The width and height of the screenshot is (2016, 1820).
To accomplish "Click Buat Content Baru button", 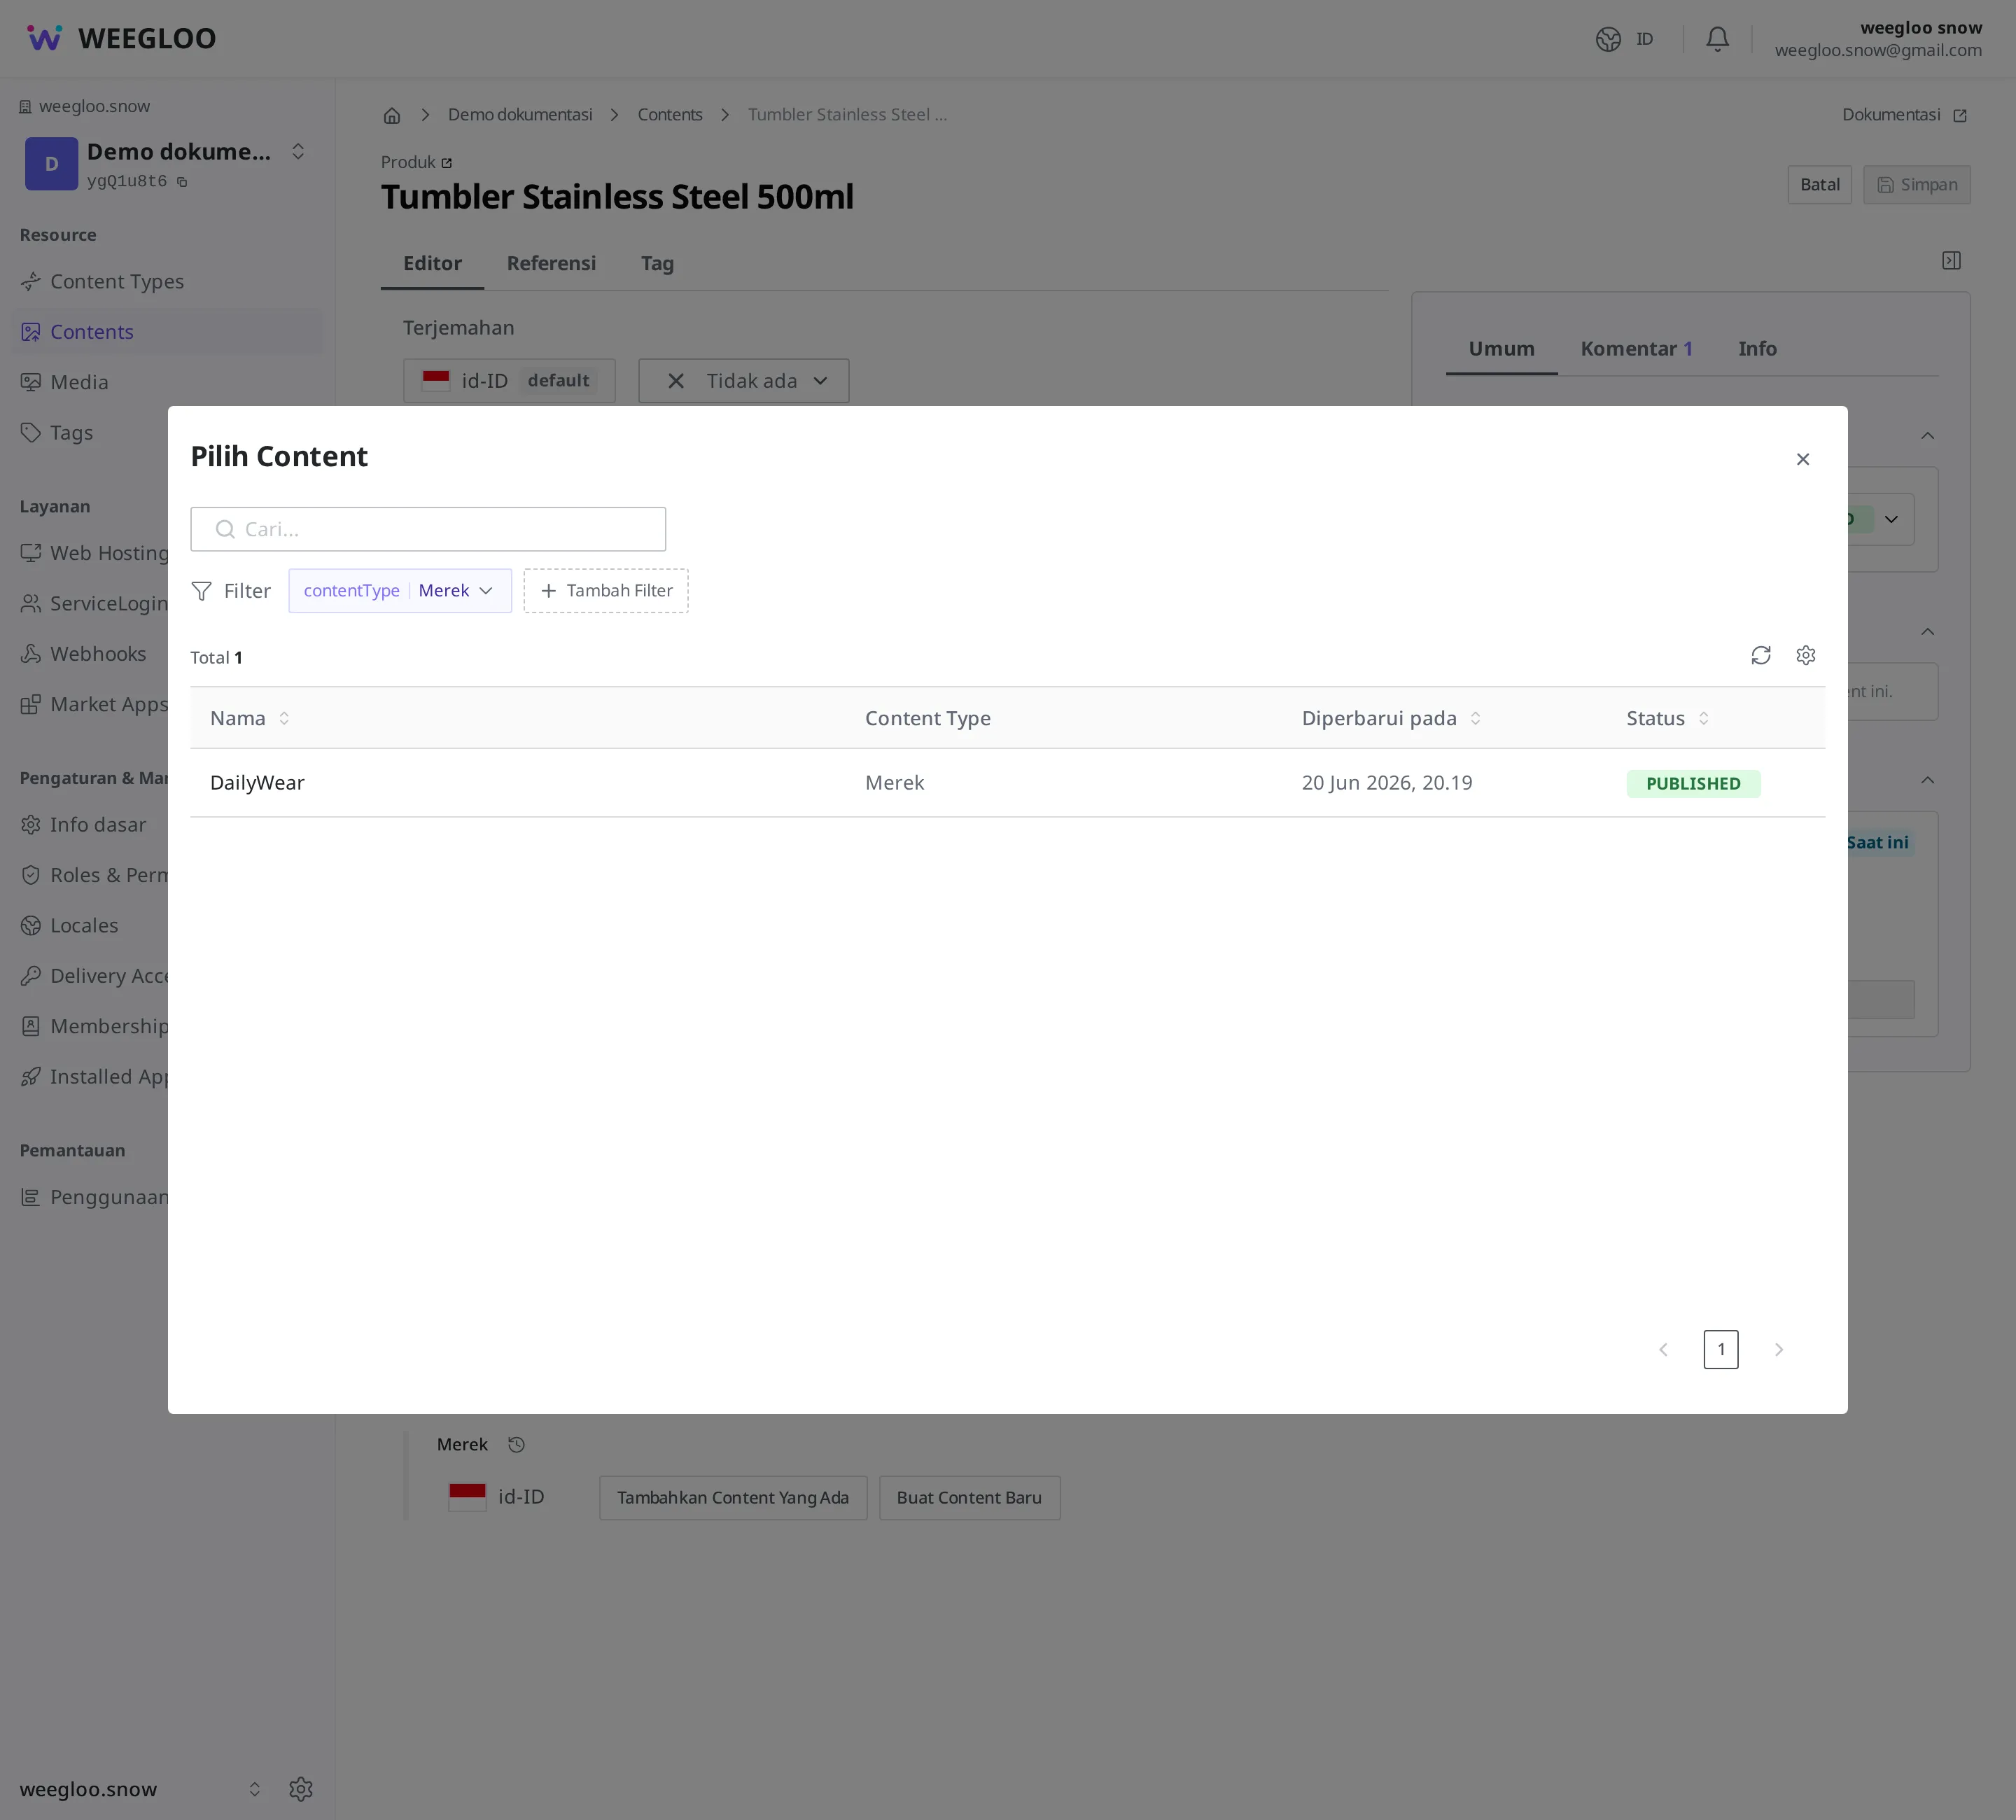I will (x=969, y=1498).
